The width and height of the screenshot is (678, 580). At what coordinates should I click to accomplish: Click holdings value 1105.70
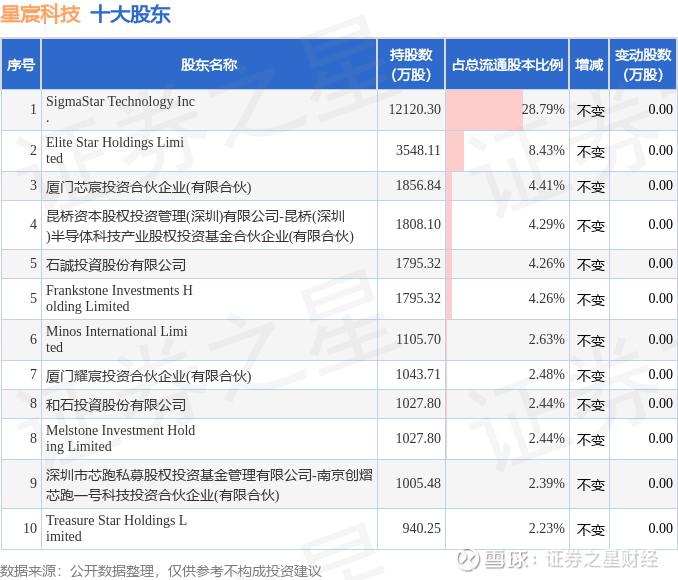coord(419,339)
